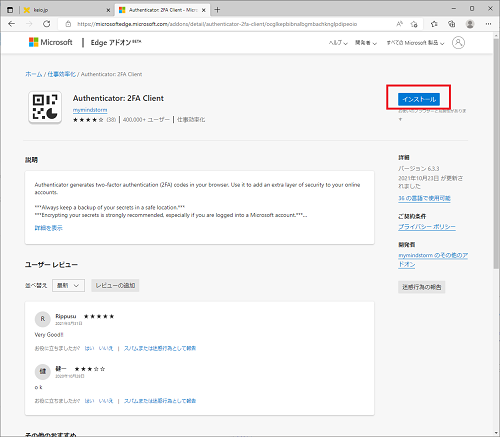Open mymindstorm のその他のアドオン link
The width and height of the screenshot is (500, 437).
pyautogui.click(x=433, y=260)
